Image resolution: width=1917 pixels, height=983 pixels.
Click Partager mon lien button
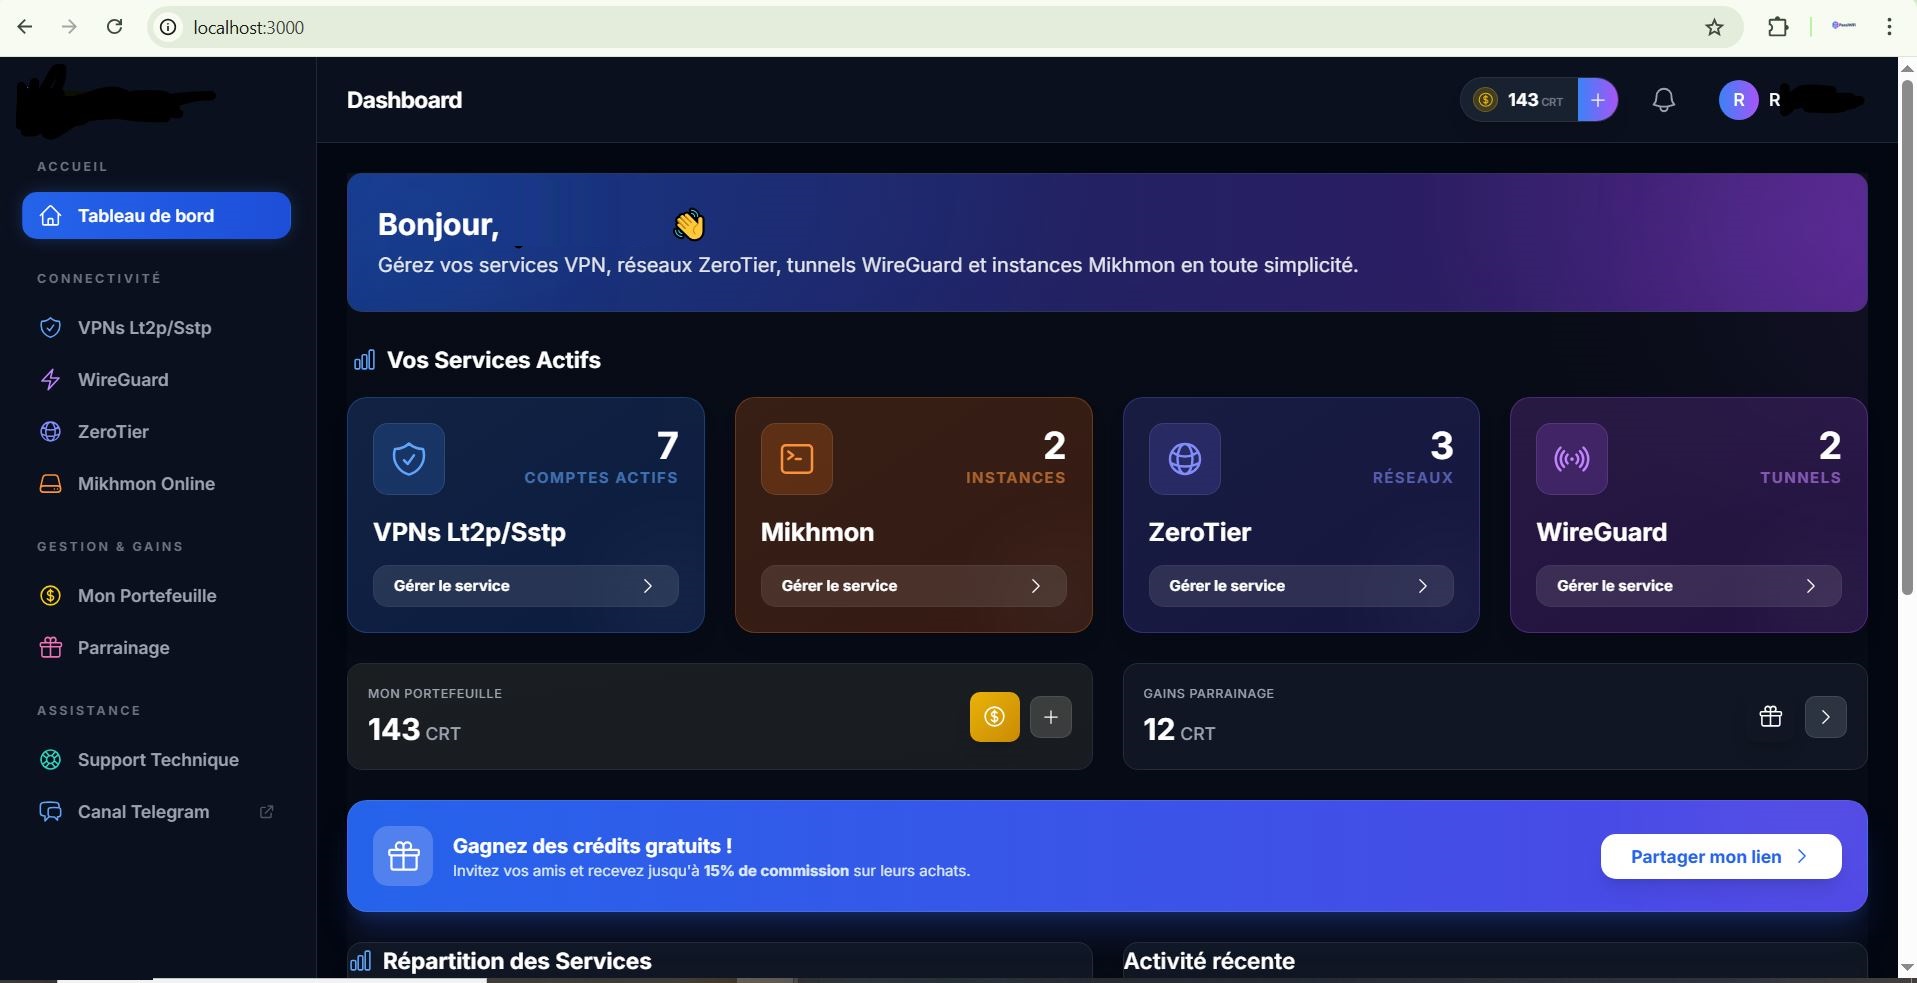tap(1720, 856)
